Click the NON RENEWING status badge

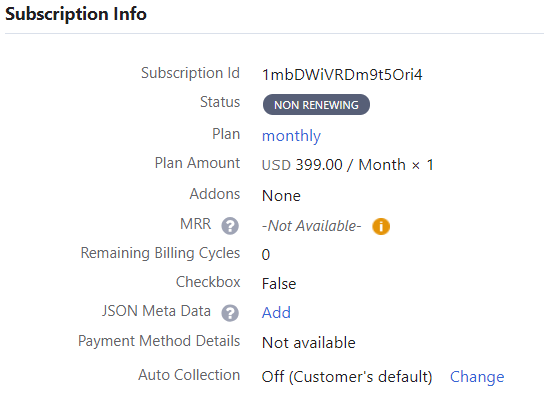coord(316,104)
